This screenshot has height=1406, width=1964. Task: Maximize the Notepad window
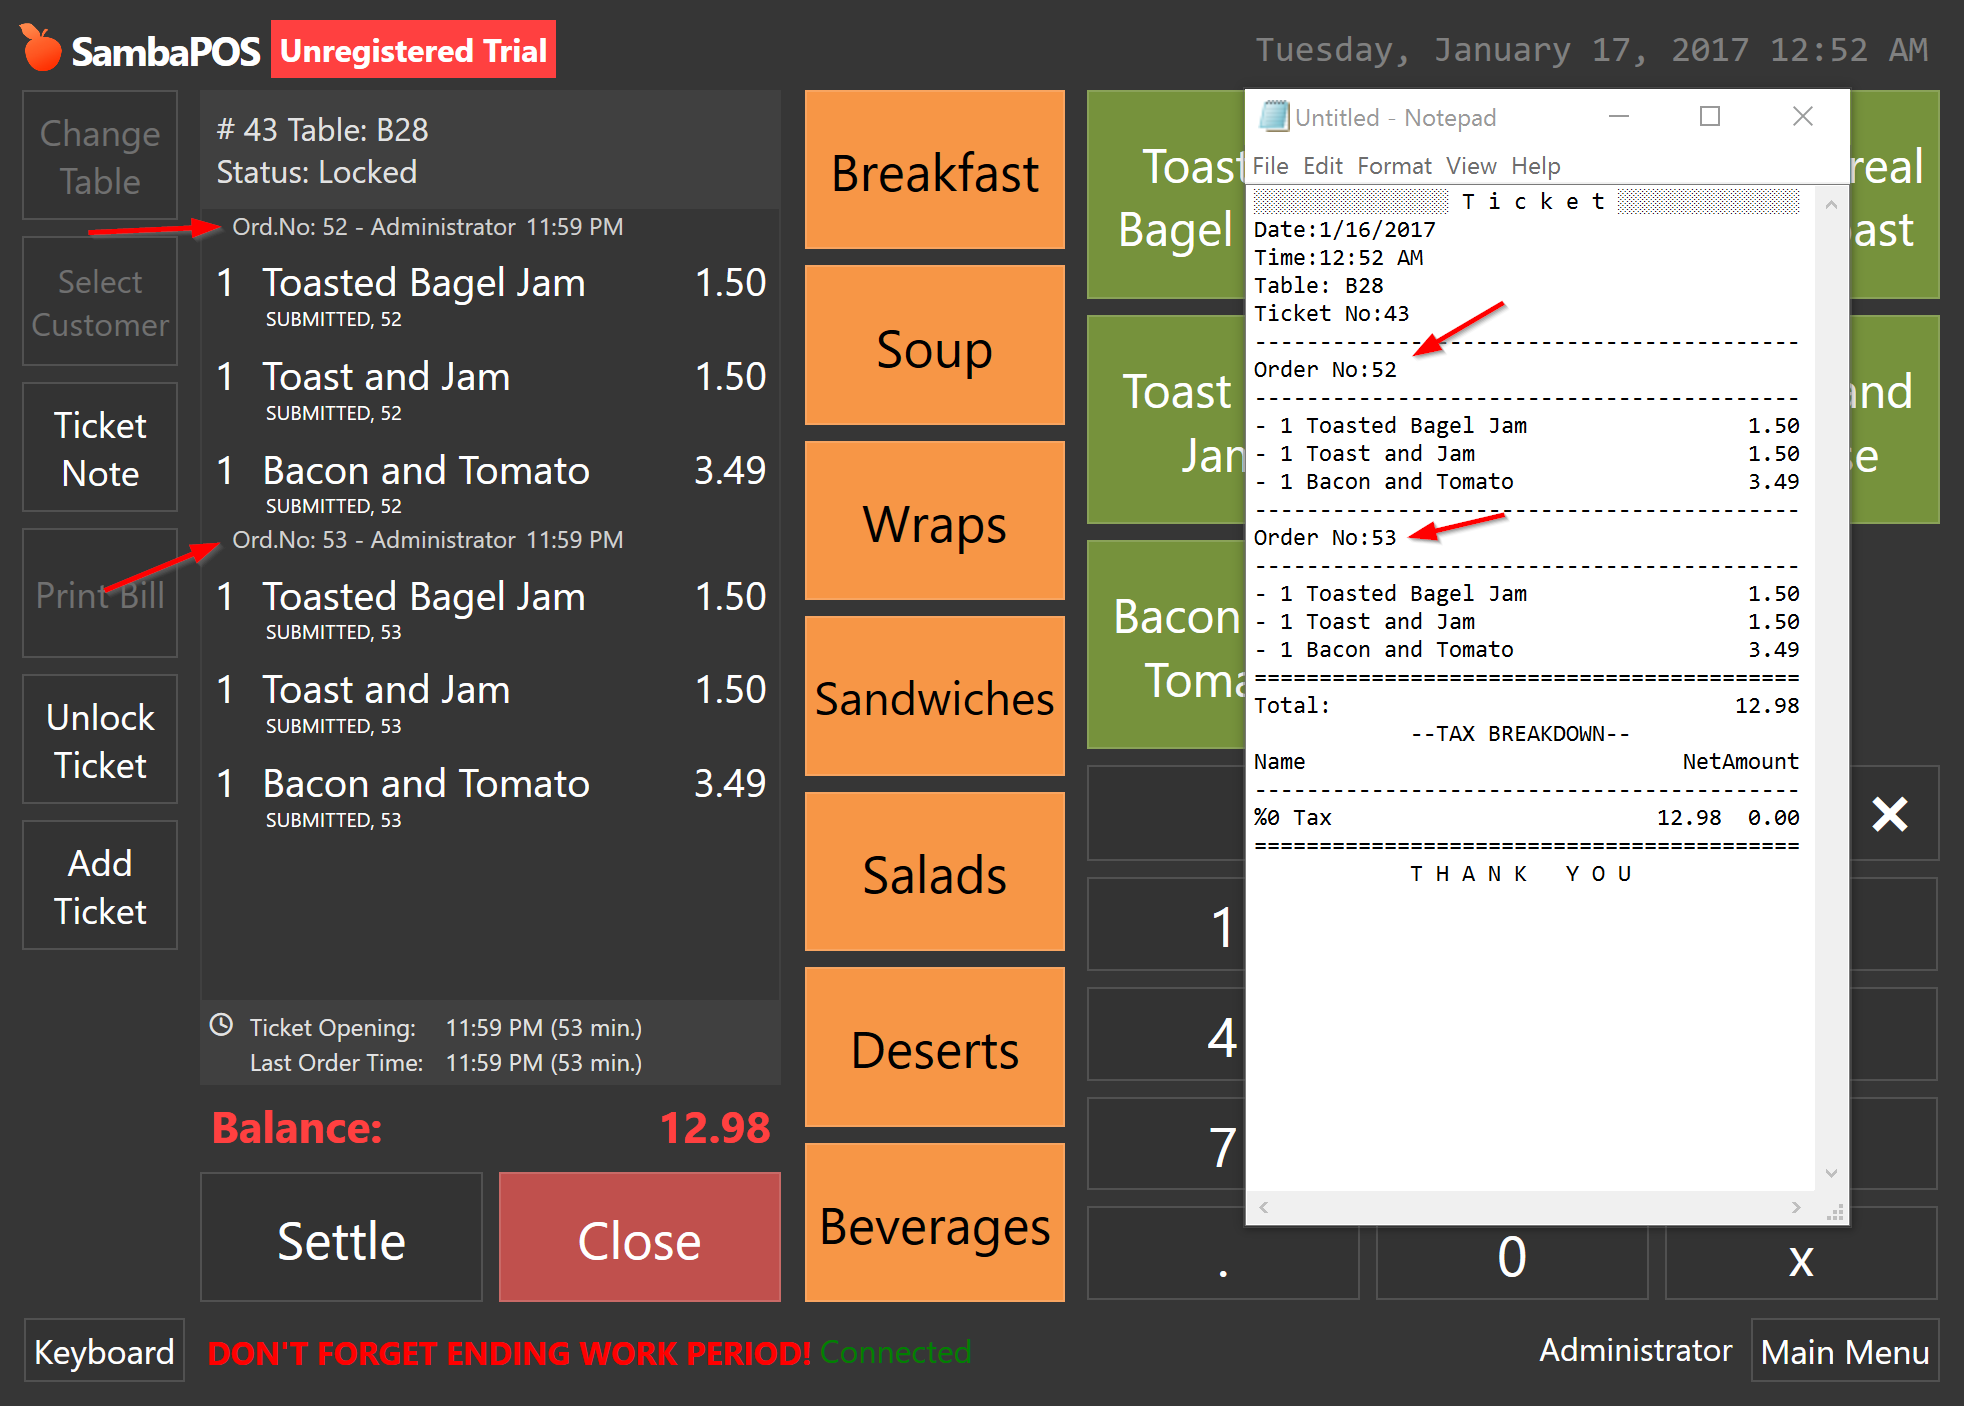pos(1710,117)
